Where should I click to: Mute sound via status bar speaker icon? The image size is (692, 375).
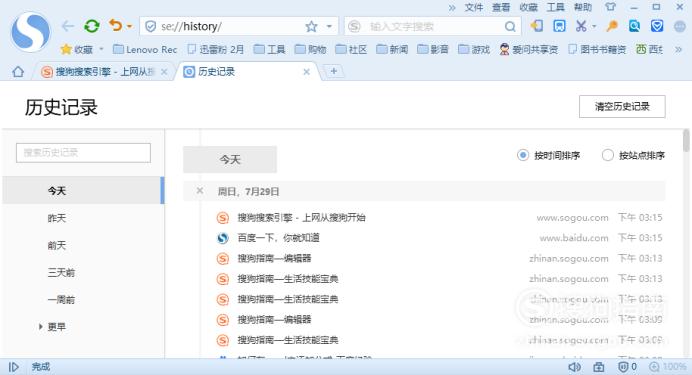(x=574, y=367)
